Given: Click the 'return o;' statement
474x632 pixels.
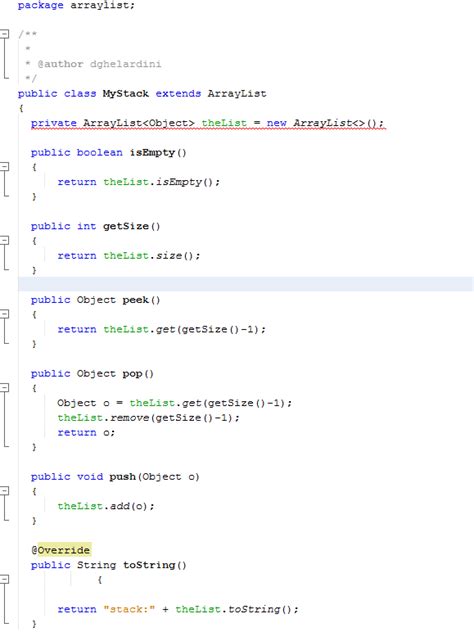Looking at the screenshot, I should tap(86, 432).
